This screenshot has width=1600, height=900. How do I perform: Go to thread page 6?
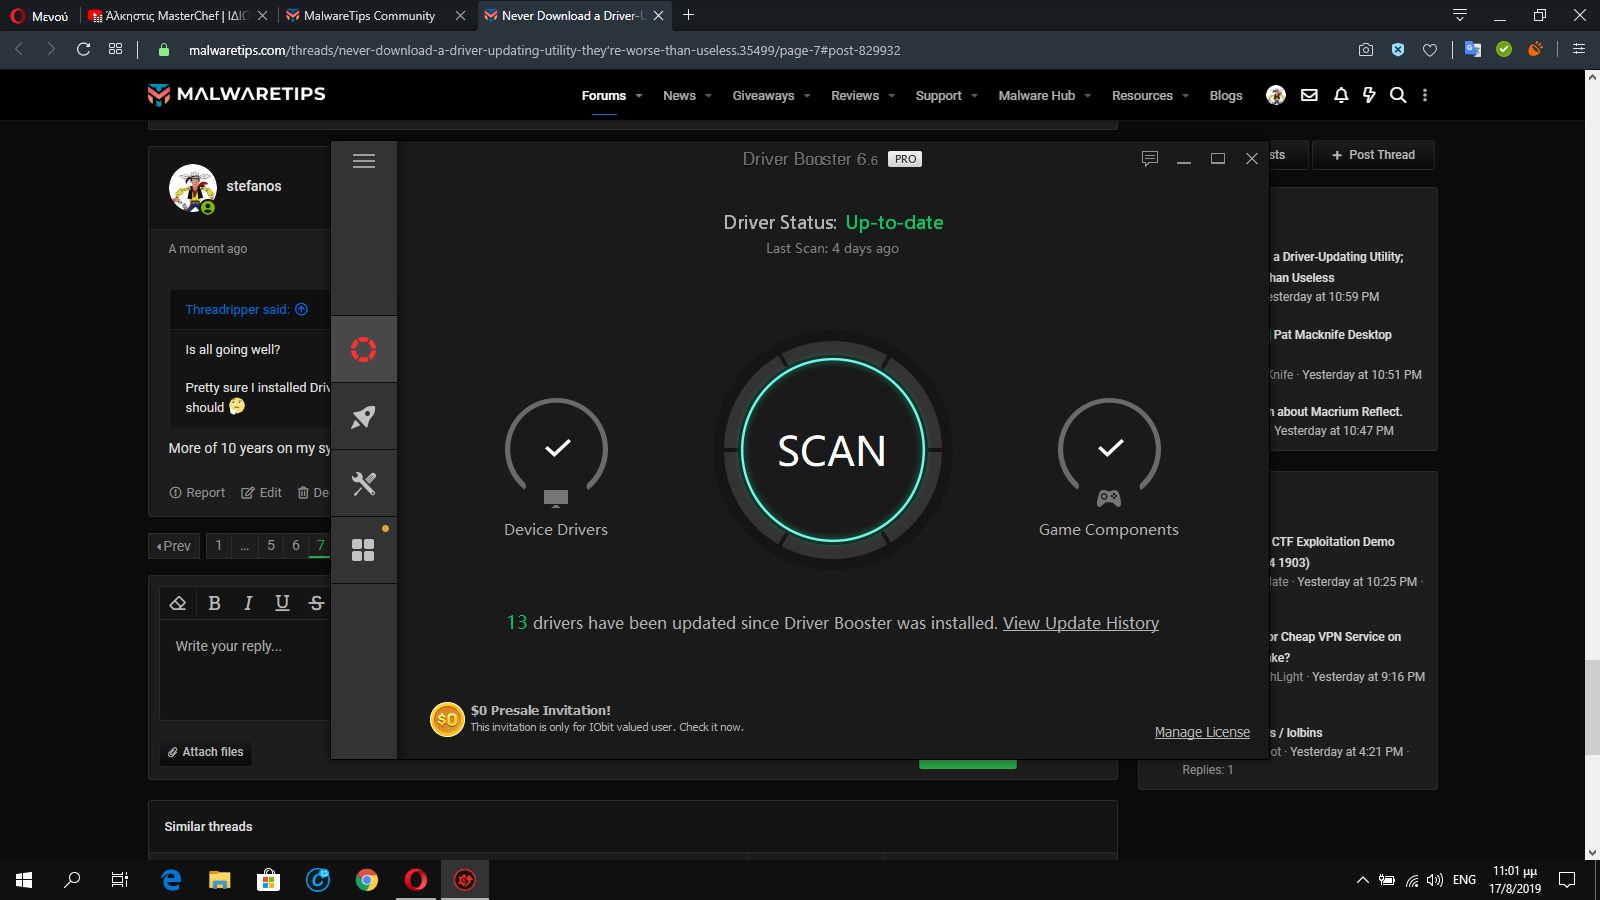coord(295,546)
